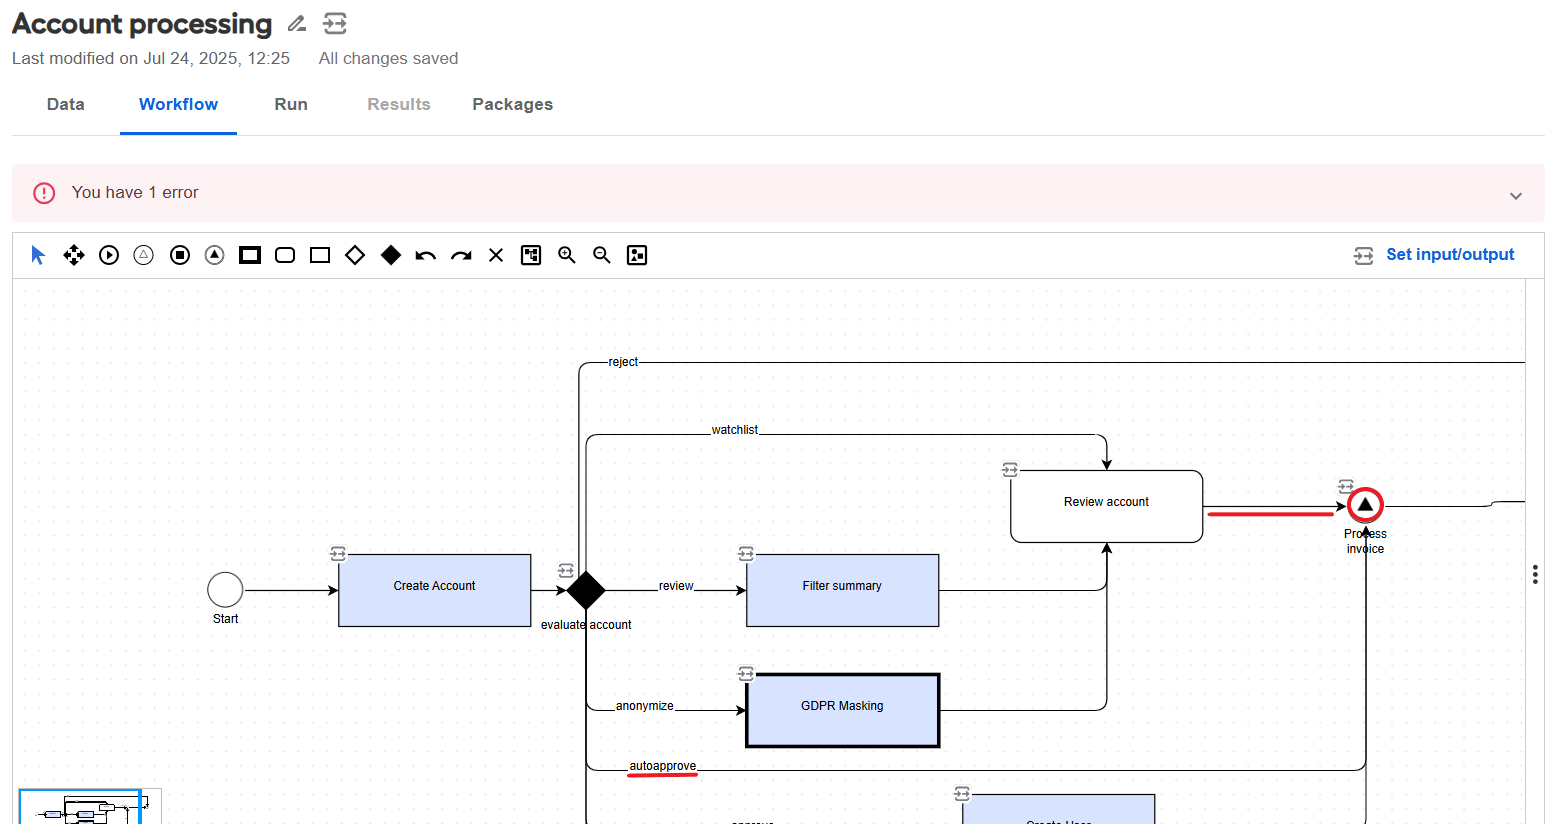Select the Filter summary task node
This screenshot has width=1554, height=824.
tap(843, 590)
